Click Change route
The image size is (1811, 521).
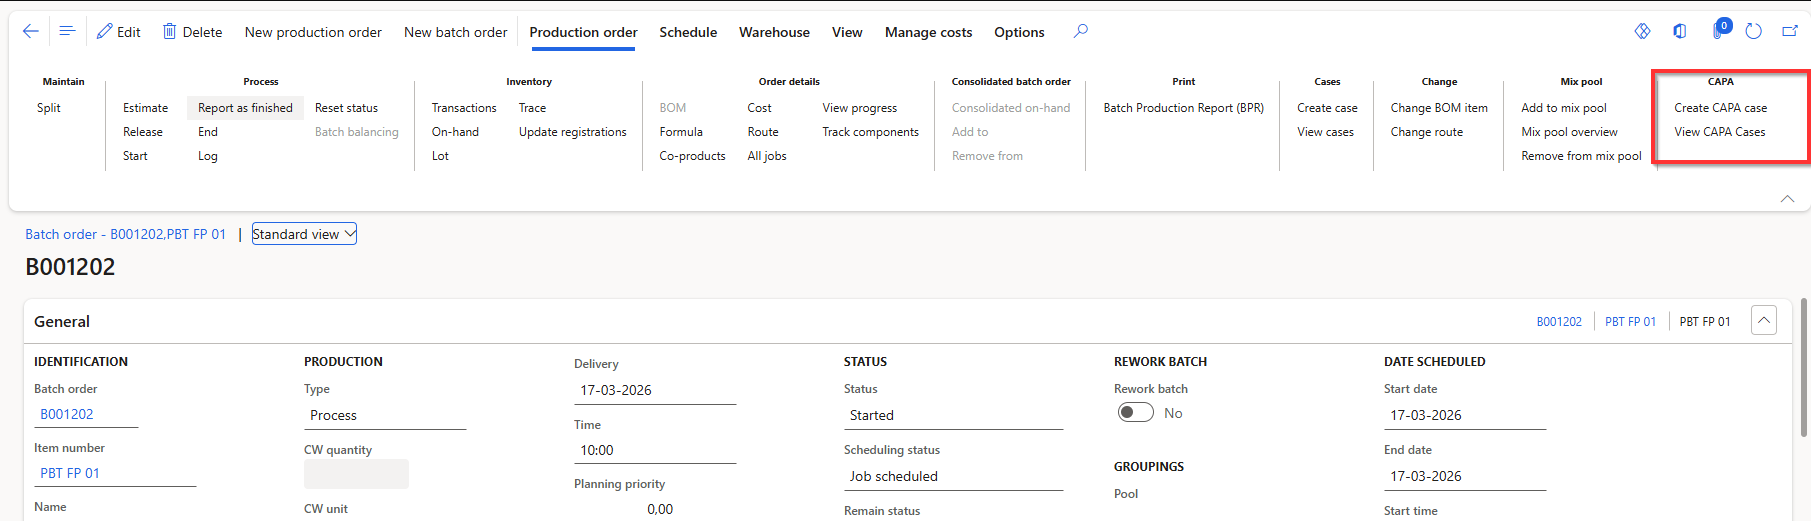point(1426,132)
